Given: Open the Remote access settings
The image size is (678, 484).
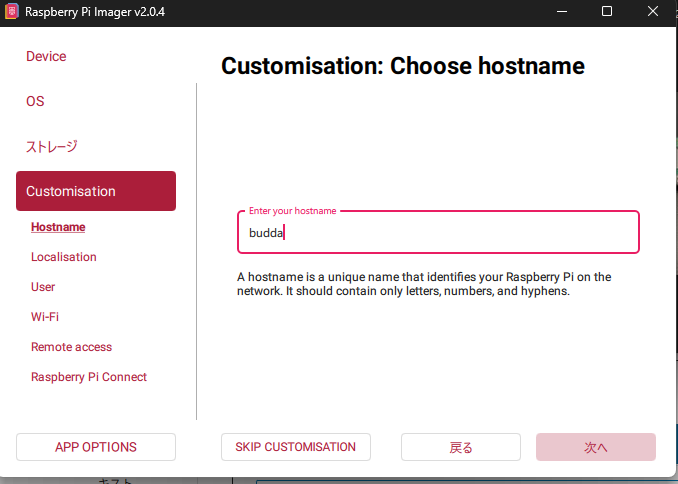Looking at the screenshot, I should click(71, 347).
